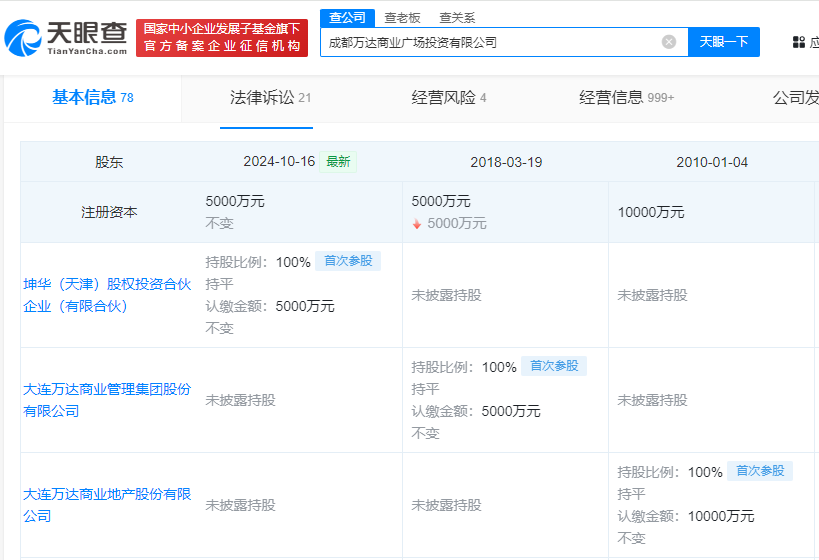819x560 pixels.
Task: Switch to the 查老板 search tab
Action: click(x=402, y=17)
